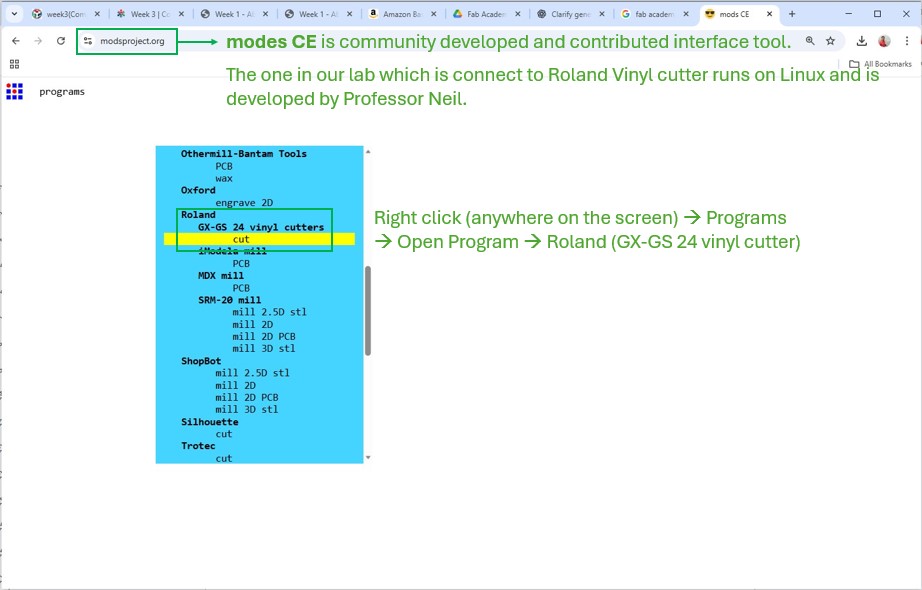
Task: Add a new browser tab
Action: click(x=792, y=14)
